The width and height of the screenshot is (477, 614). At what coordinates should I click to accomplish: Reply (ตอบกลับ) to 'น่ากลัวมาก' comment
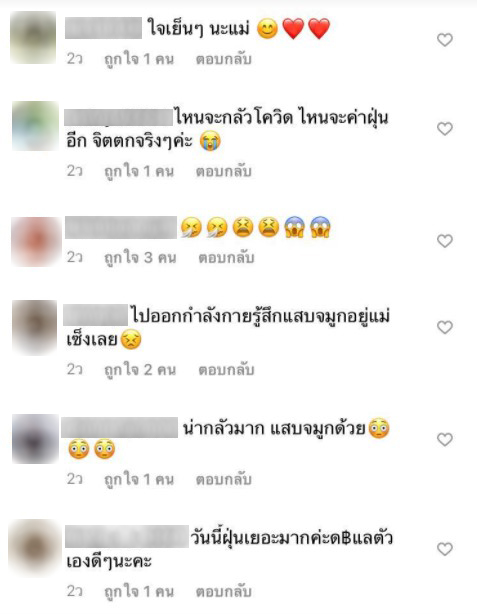click(224, 479)
